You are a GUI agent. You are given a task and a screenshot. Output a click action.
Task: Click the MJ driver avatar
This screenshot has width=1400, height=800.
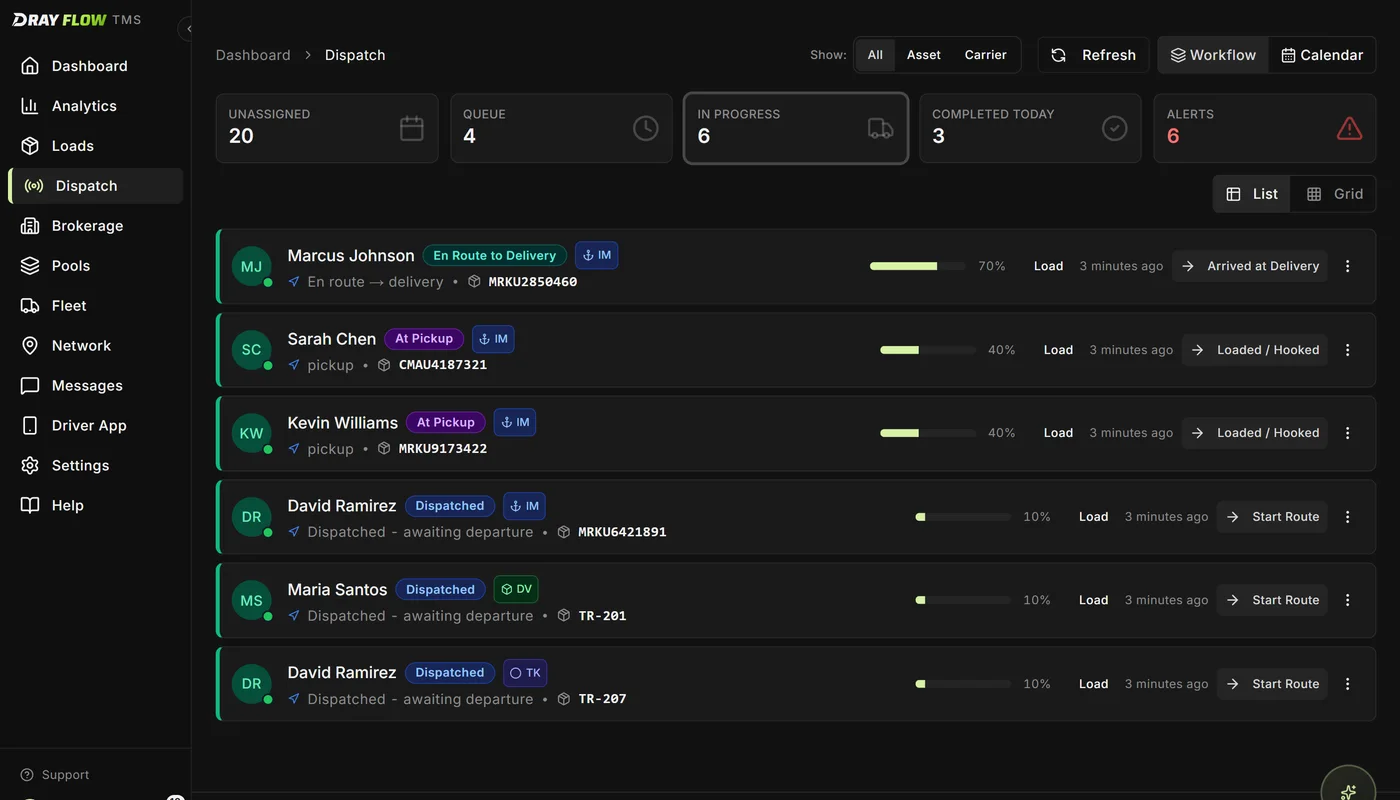tap(252, 266)
